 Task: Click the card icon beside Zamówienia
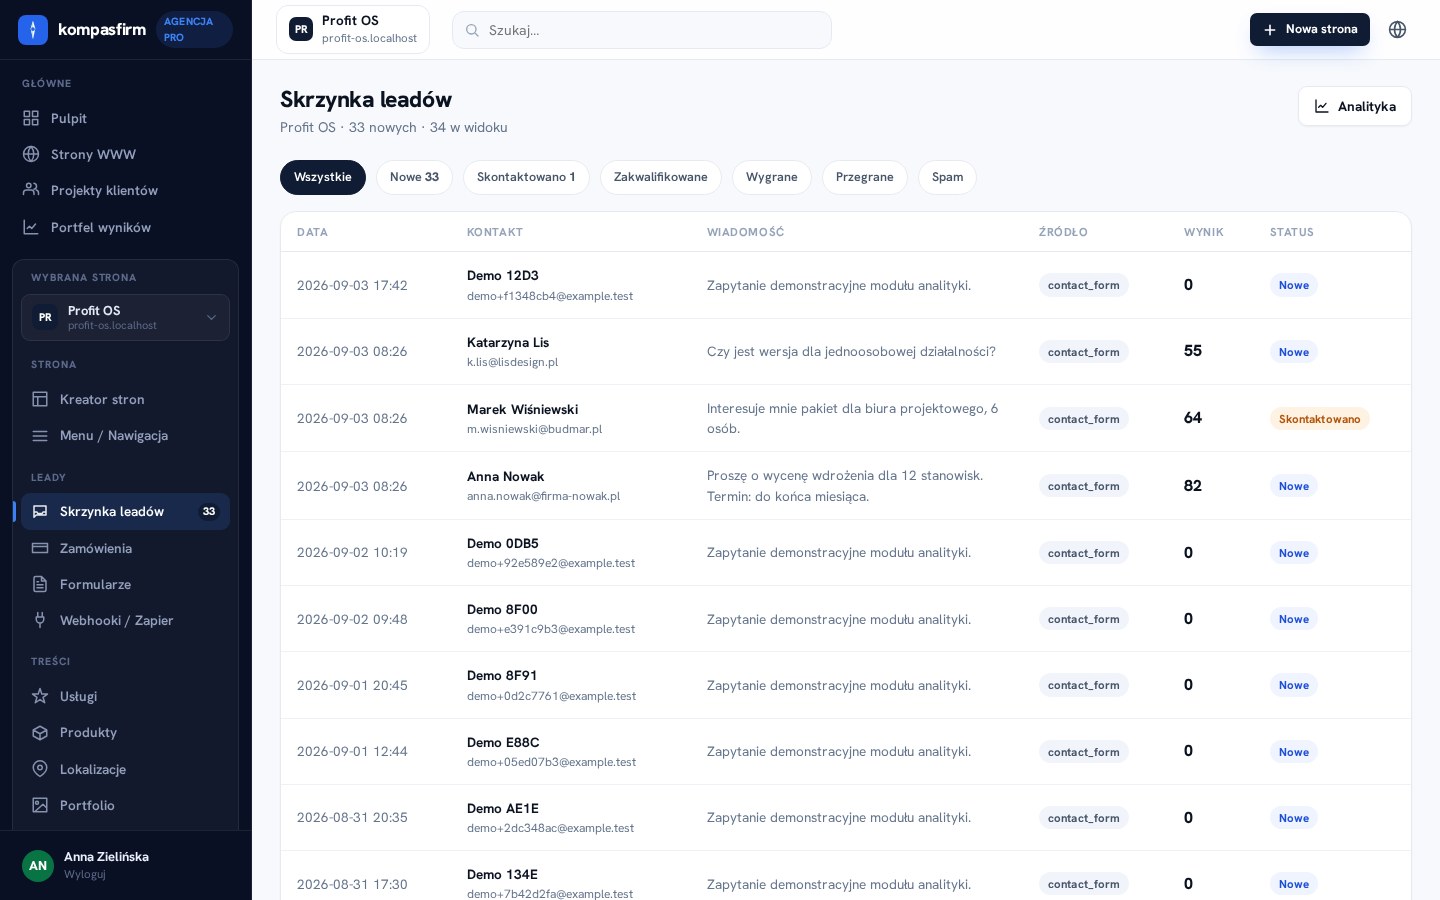click(40, 548)
